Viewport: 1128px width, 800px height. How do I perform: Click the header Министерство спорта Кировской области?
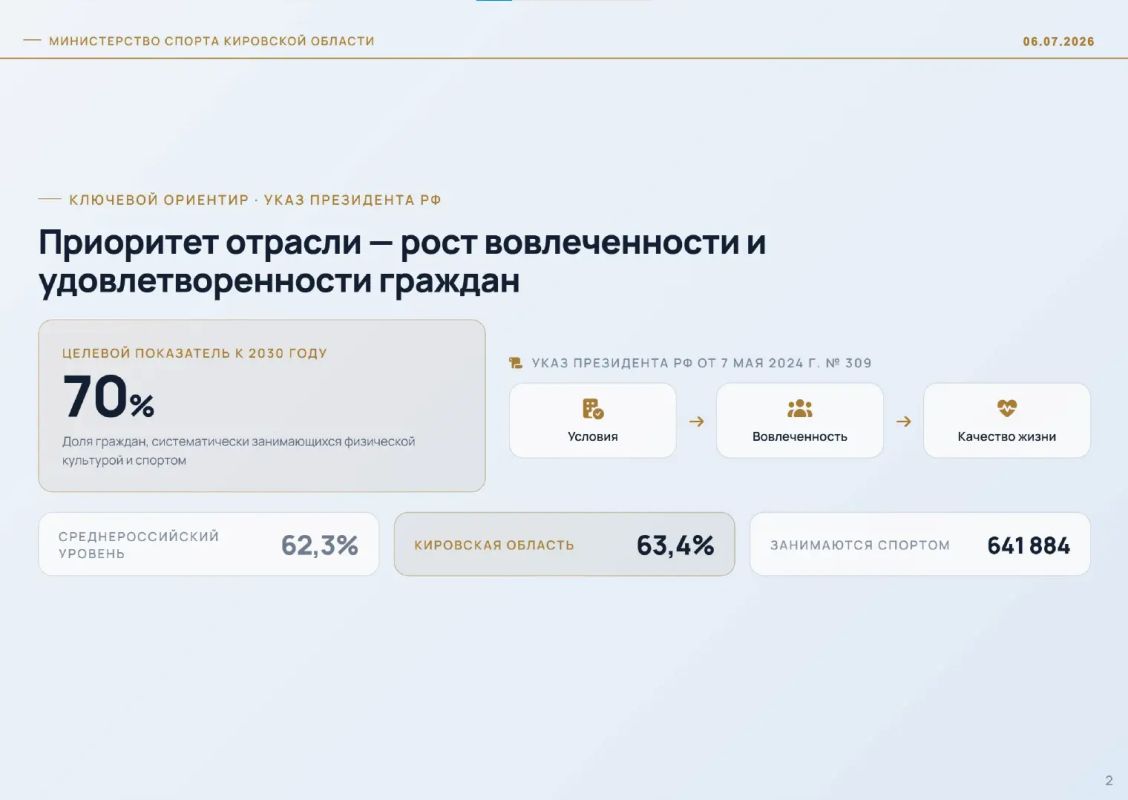[x=212, y=41]
